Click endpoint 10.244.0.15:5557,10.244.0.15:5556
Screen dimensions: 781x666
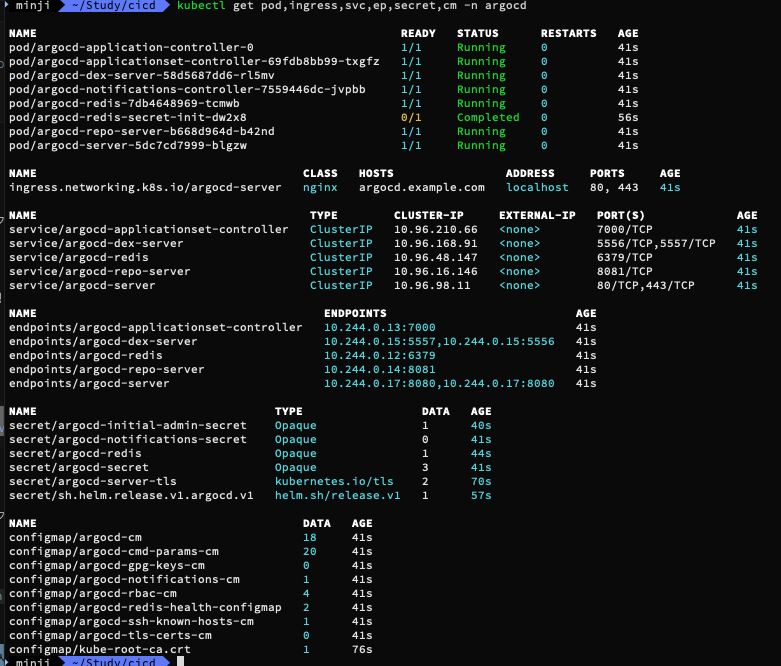click(x=439, y=341)
